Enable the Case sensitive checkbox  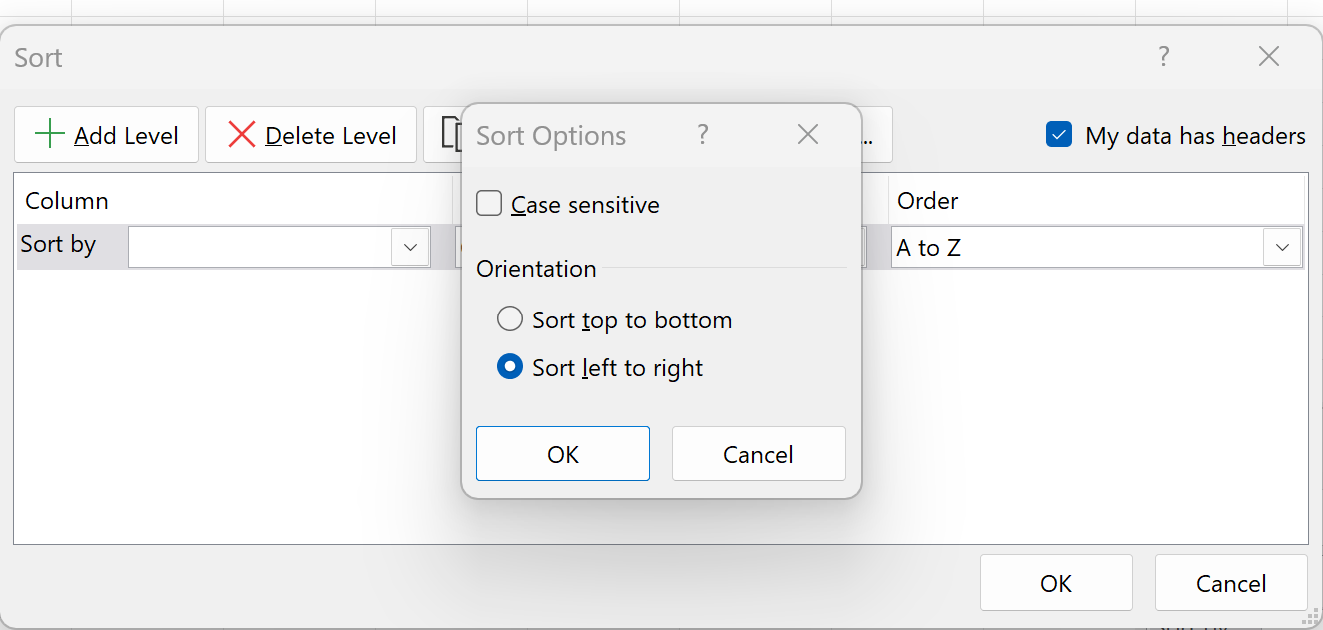(489, 204)
